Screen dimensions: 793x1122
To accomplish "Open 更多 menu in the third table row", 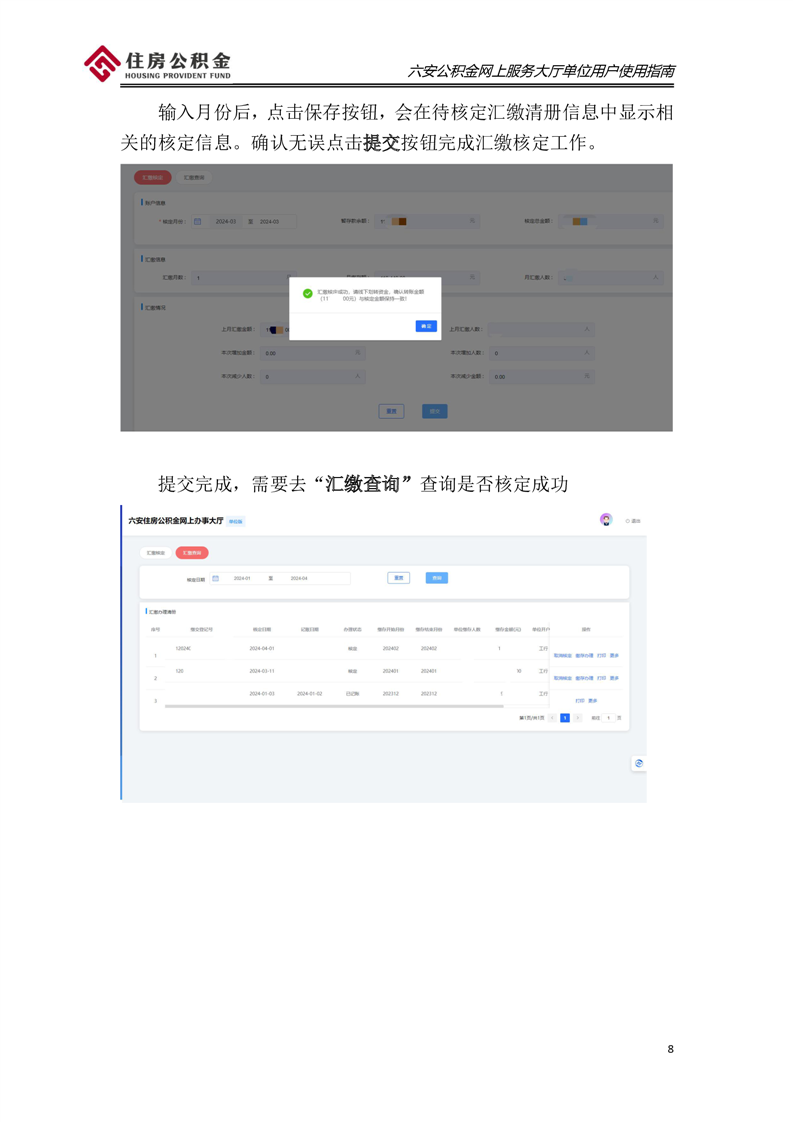I will 592,701.
